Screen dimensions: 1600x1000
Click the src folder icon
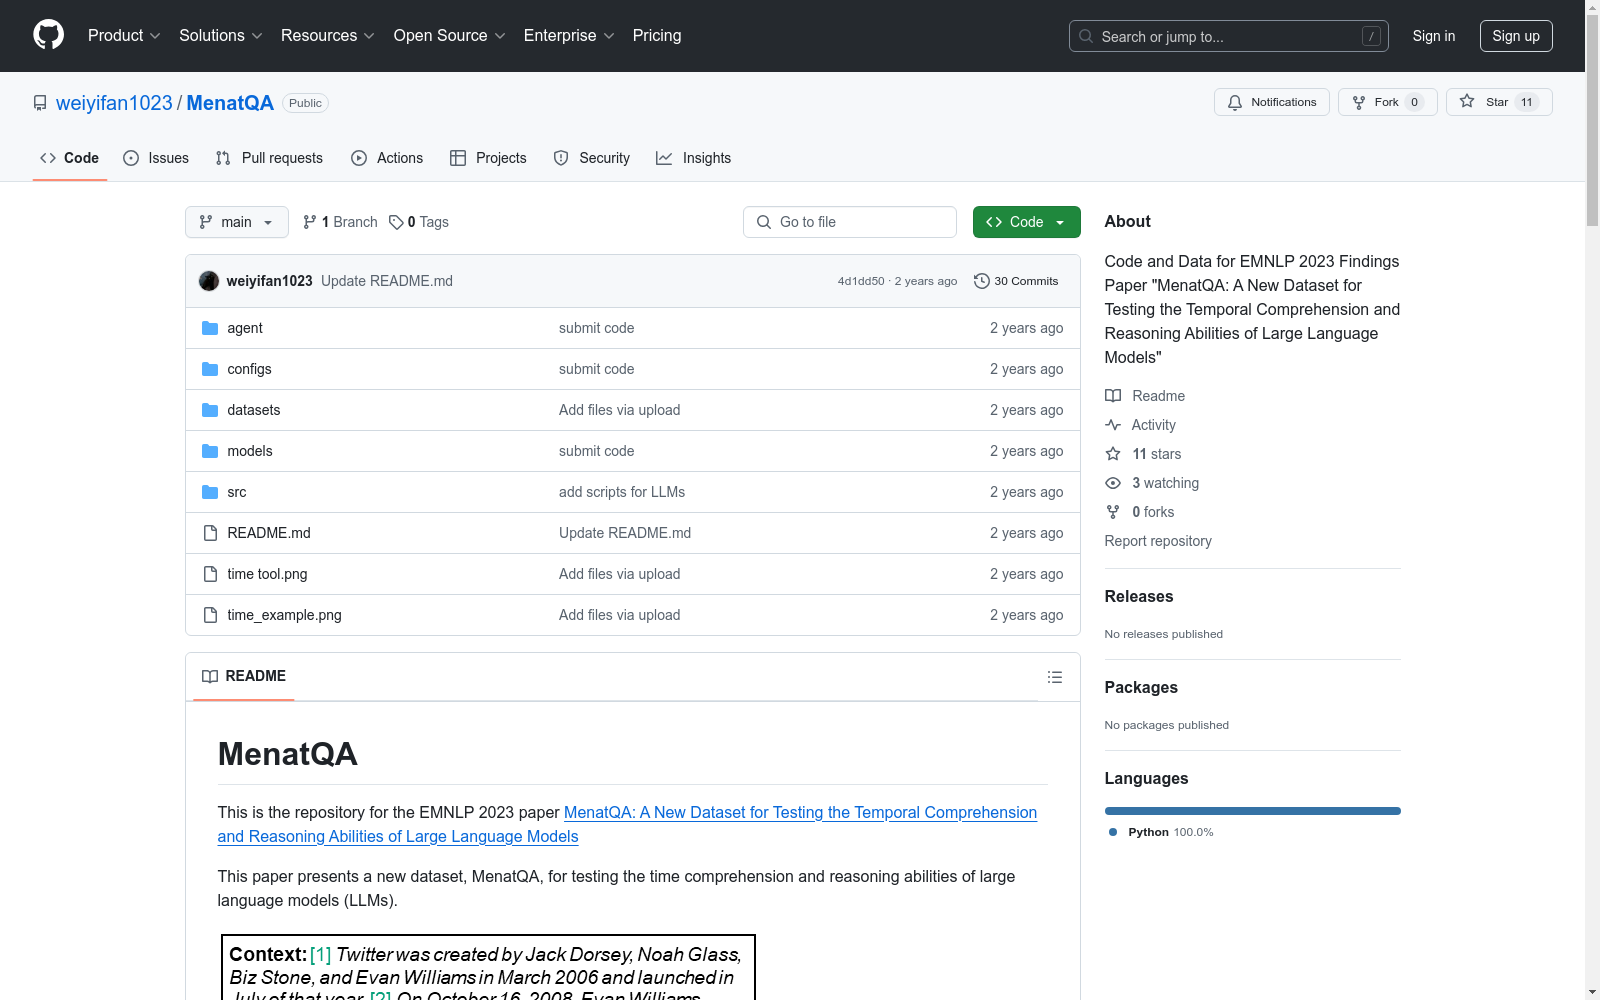point(210,492)
